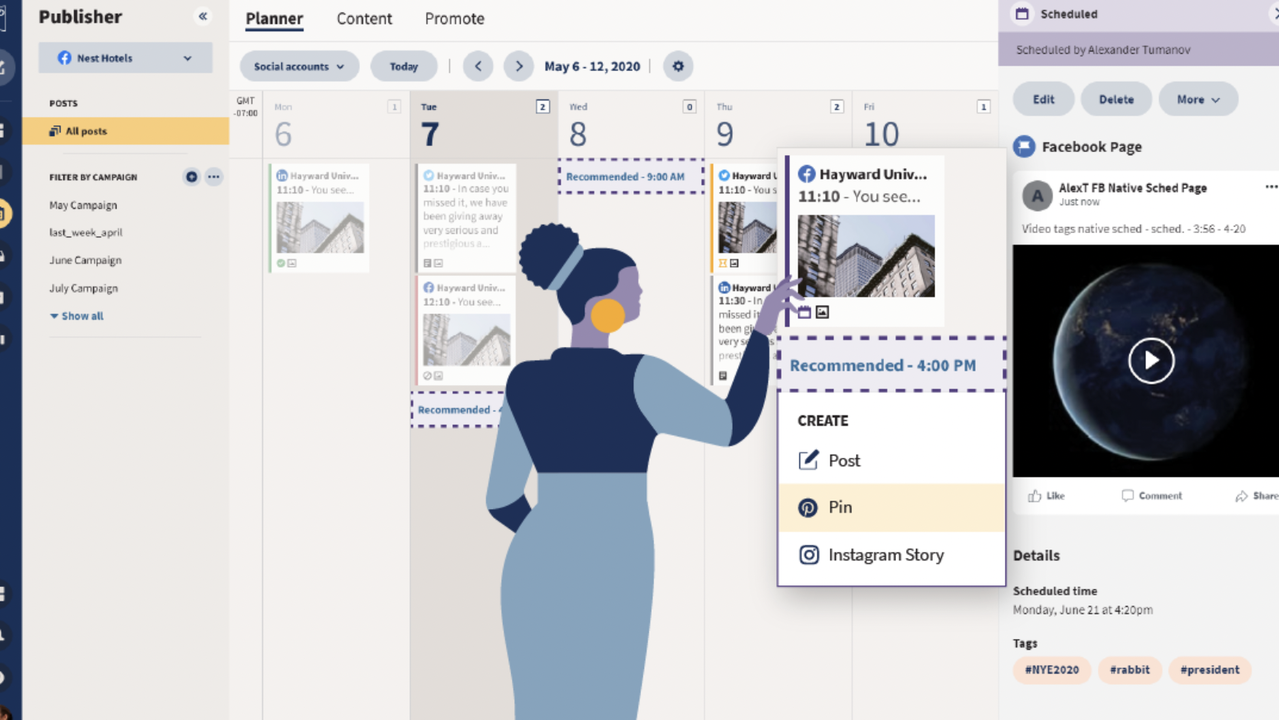Play the earth video preview

1151,360
